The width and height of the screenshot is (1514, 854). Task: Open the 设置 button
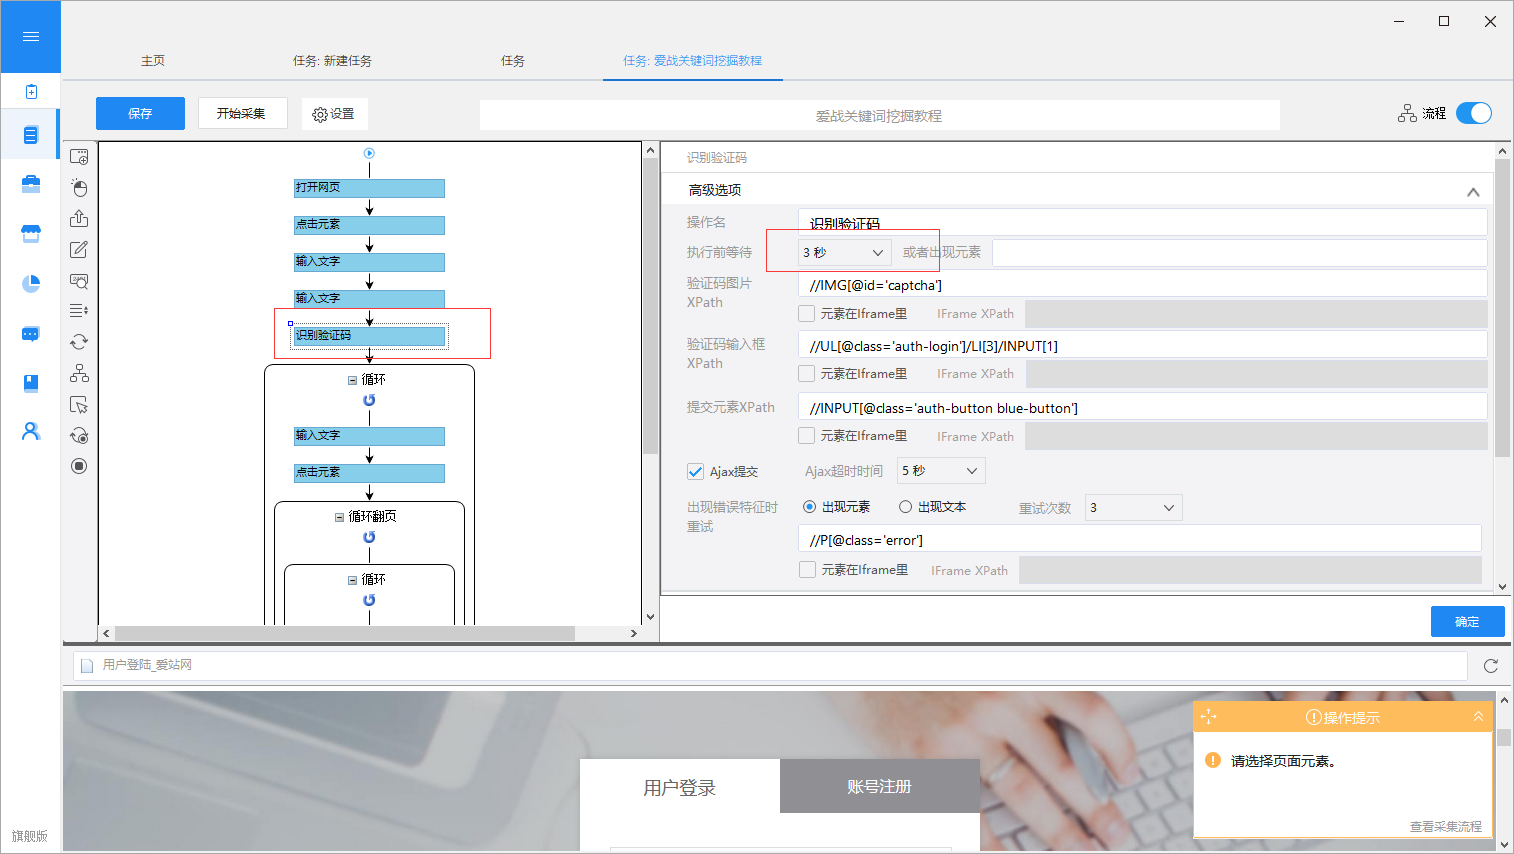(334, 113)
